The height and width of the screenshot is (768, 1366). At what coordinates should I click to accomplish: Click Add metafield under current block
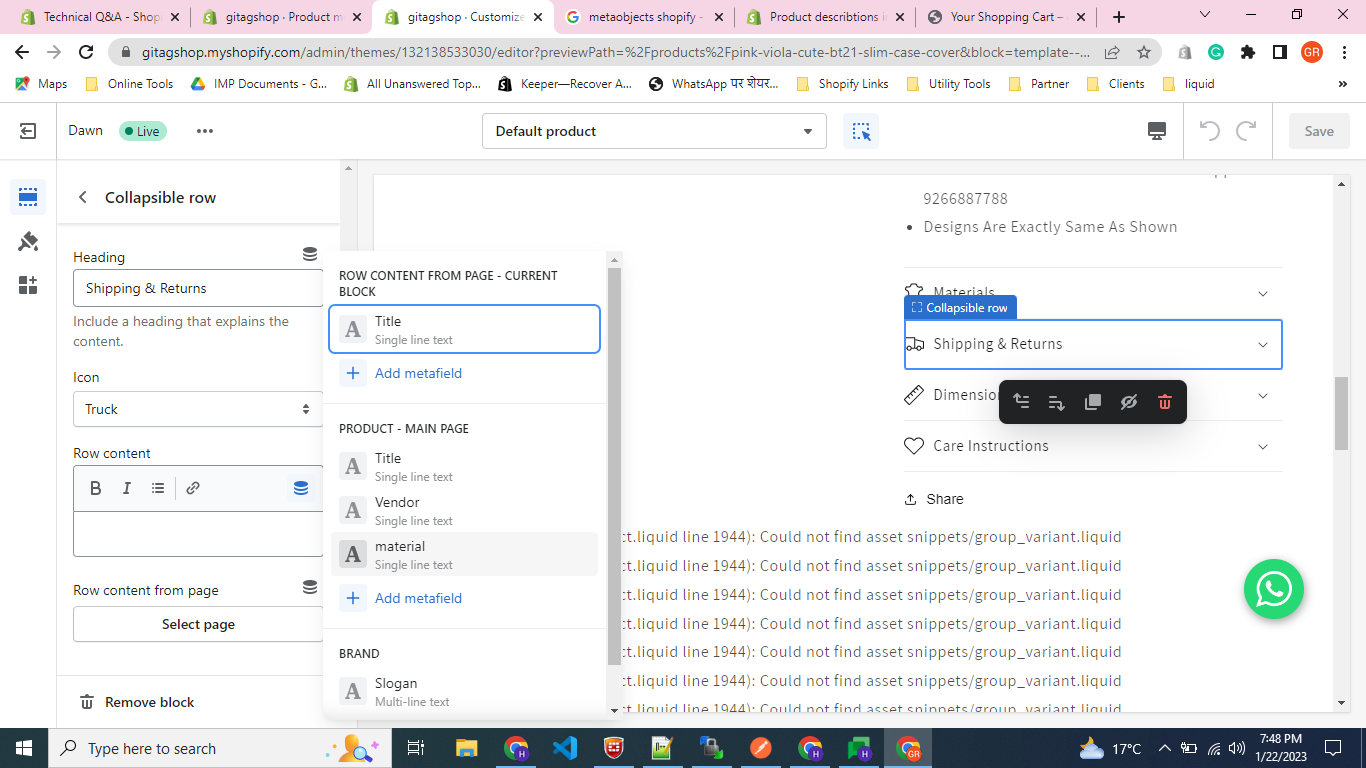[x=402, y=373]
